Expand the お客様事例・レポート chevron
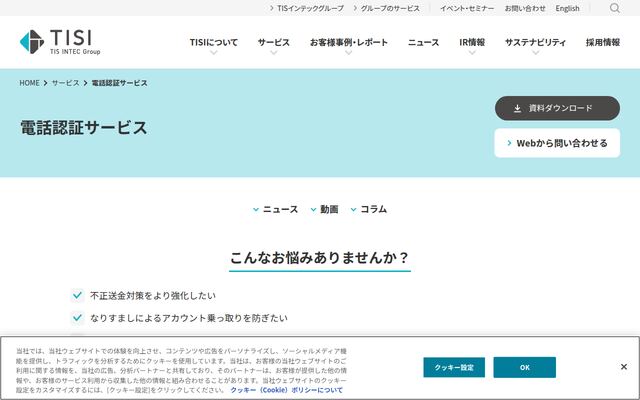640x400 pixels. (348, 53)
